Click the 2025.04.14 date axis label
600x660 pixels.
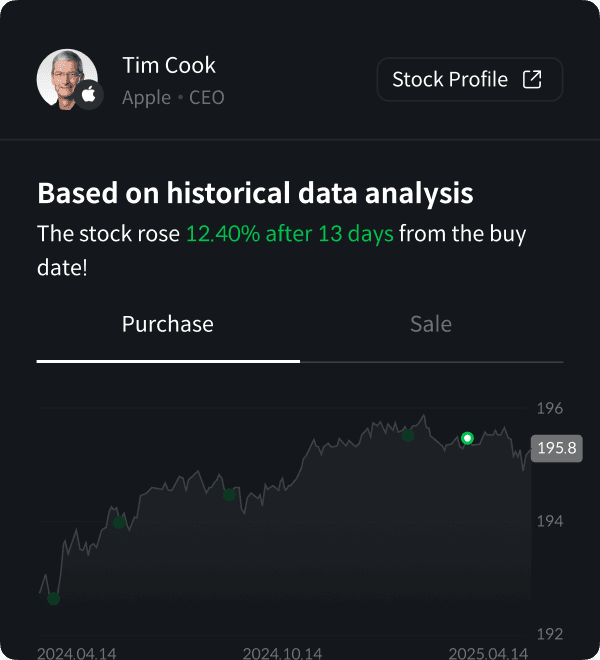[x=488, y=653]
